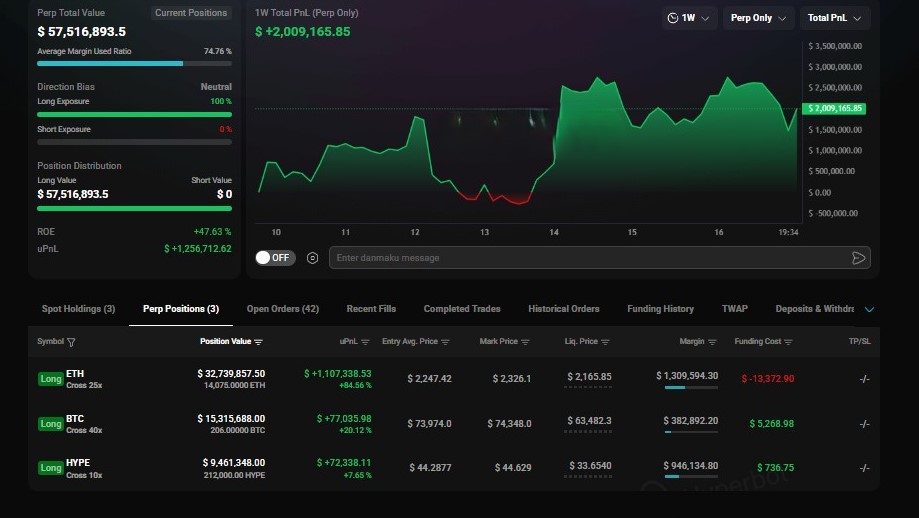Open danmaku settings icon beside OFF switch

tap(312, 258)
